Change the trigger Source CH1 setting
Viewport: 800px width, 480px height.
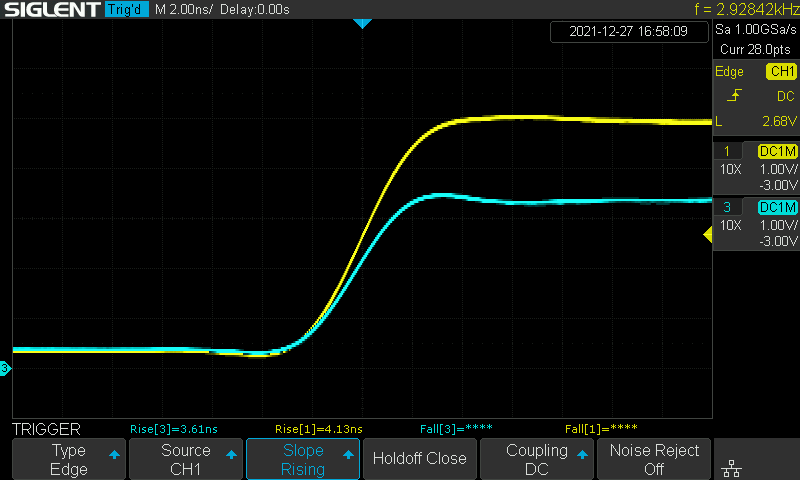tap(186, 459)
